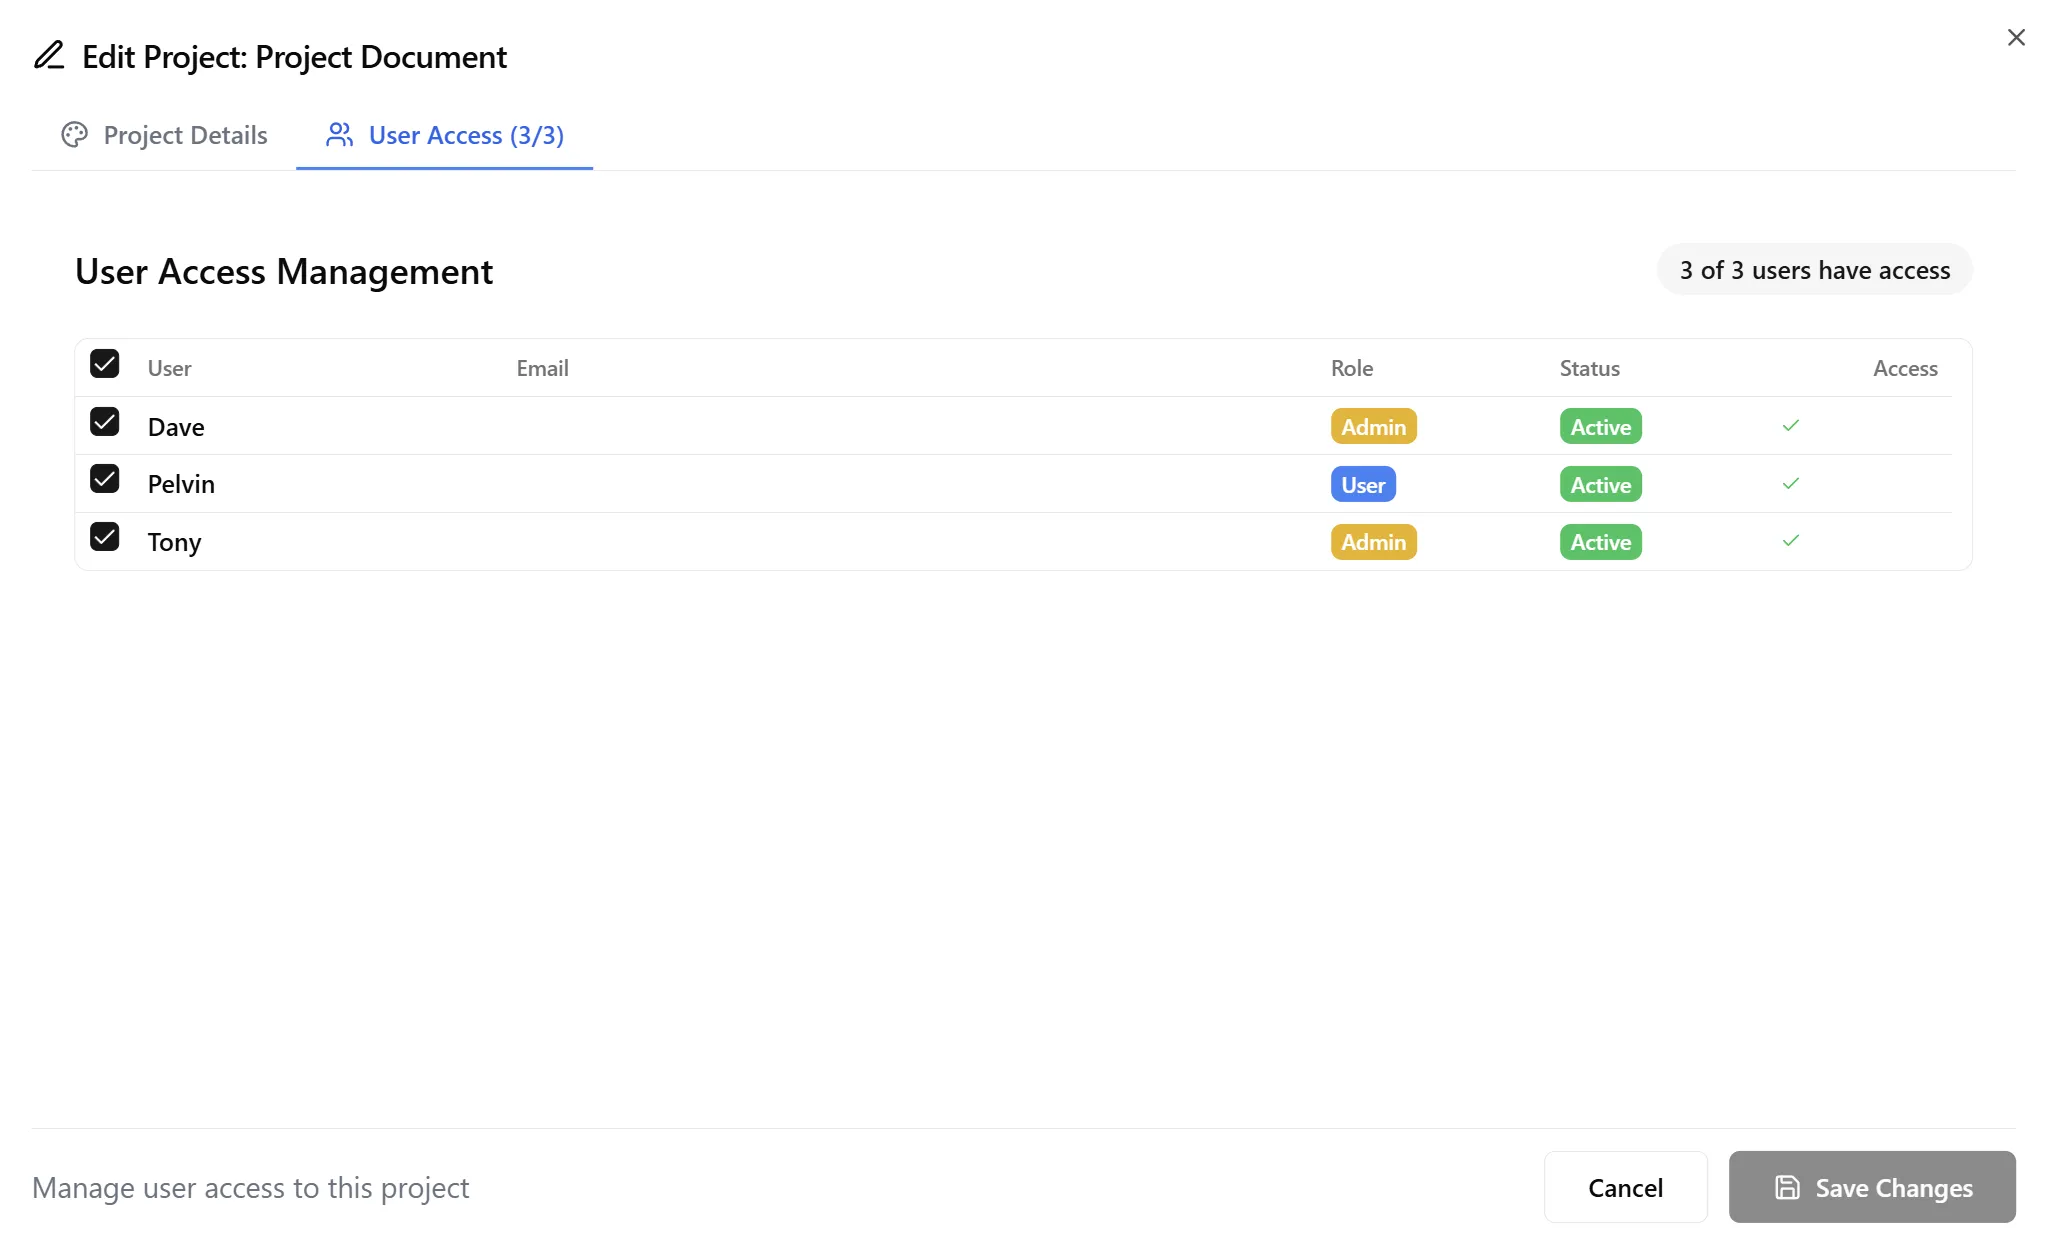Uncheck Dave's access checkbox

tap(105, 422)
